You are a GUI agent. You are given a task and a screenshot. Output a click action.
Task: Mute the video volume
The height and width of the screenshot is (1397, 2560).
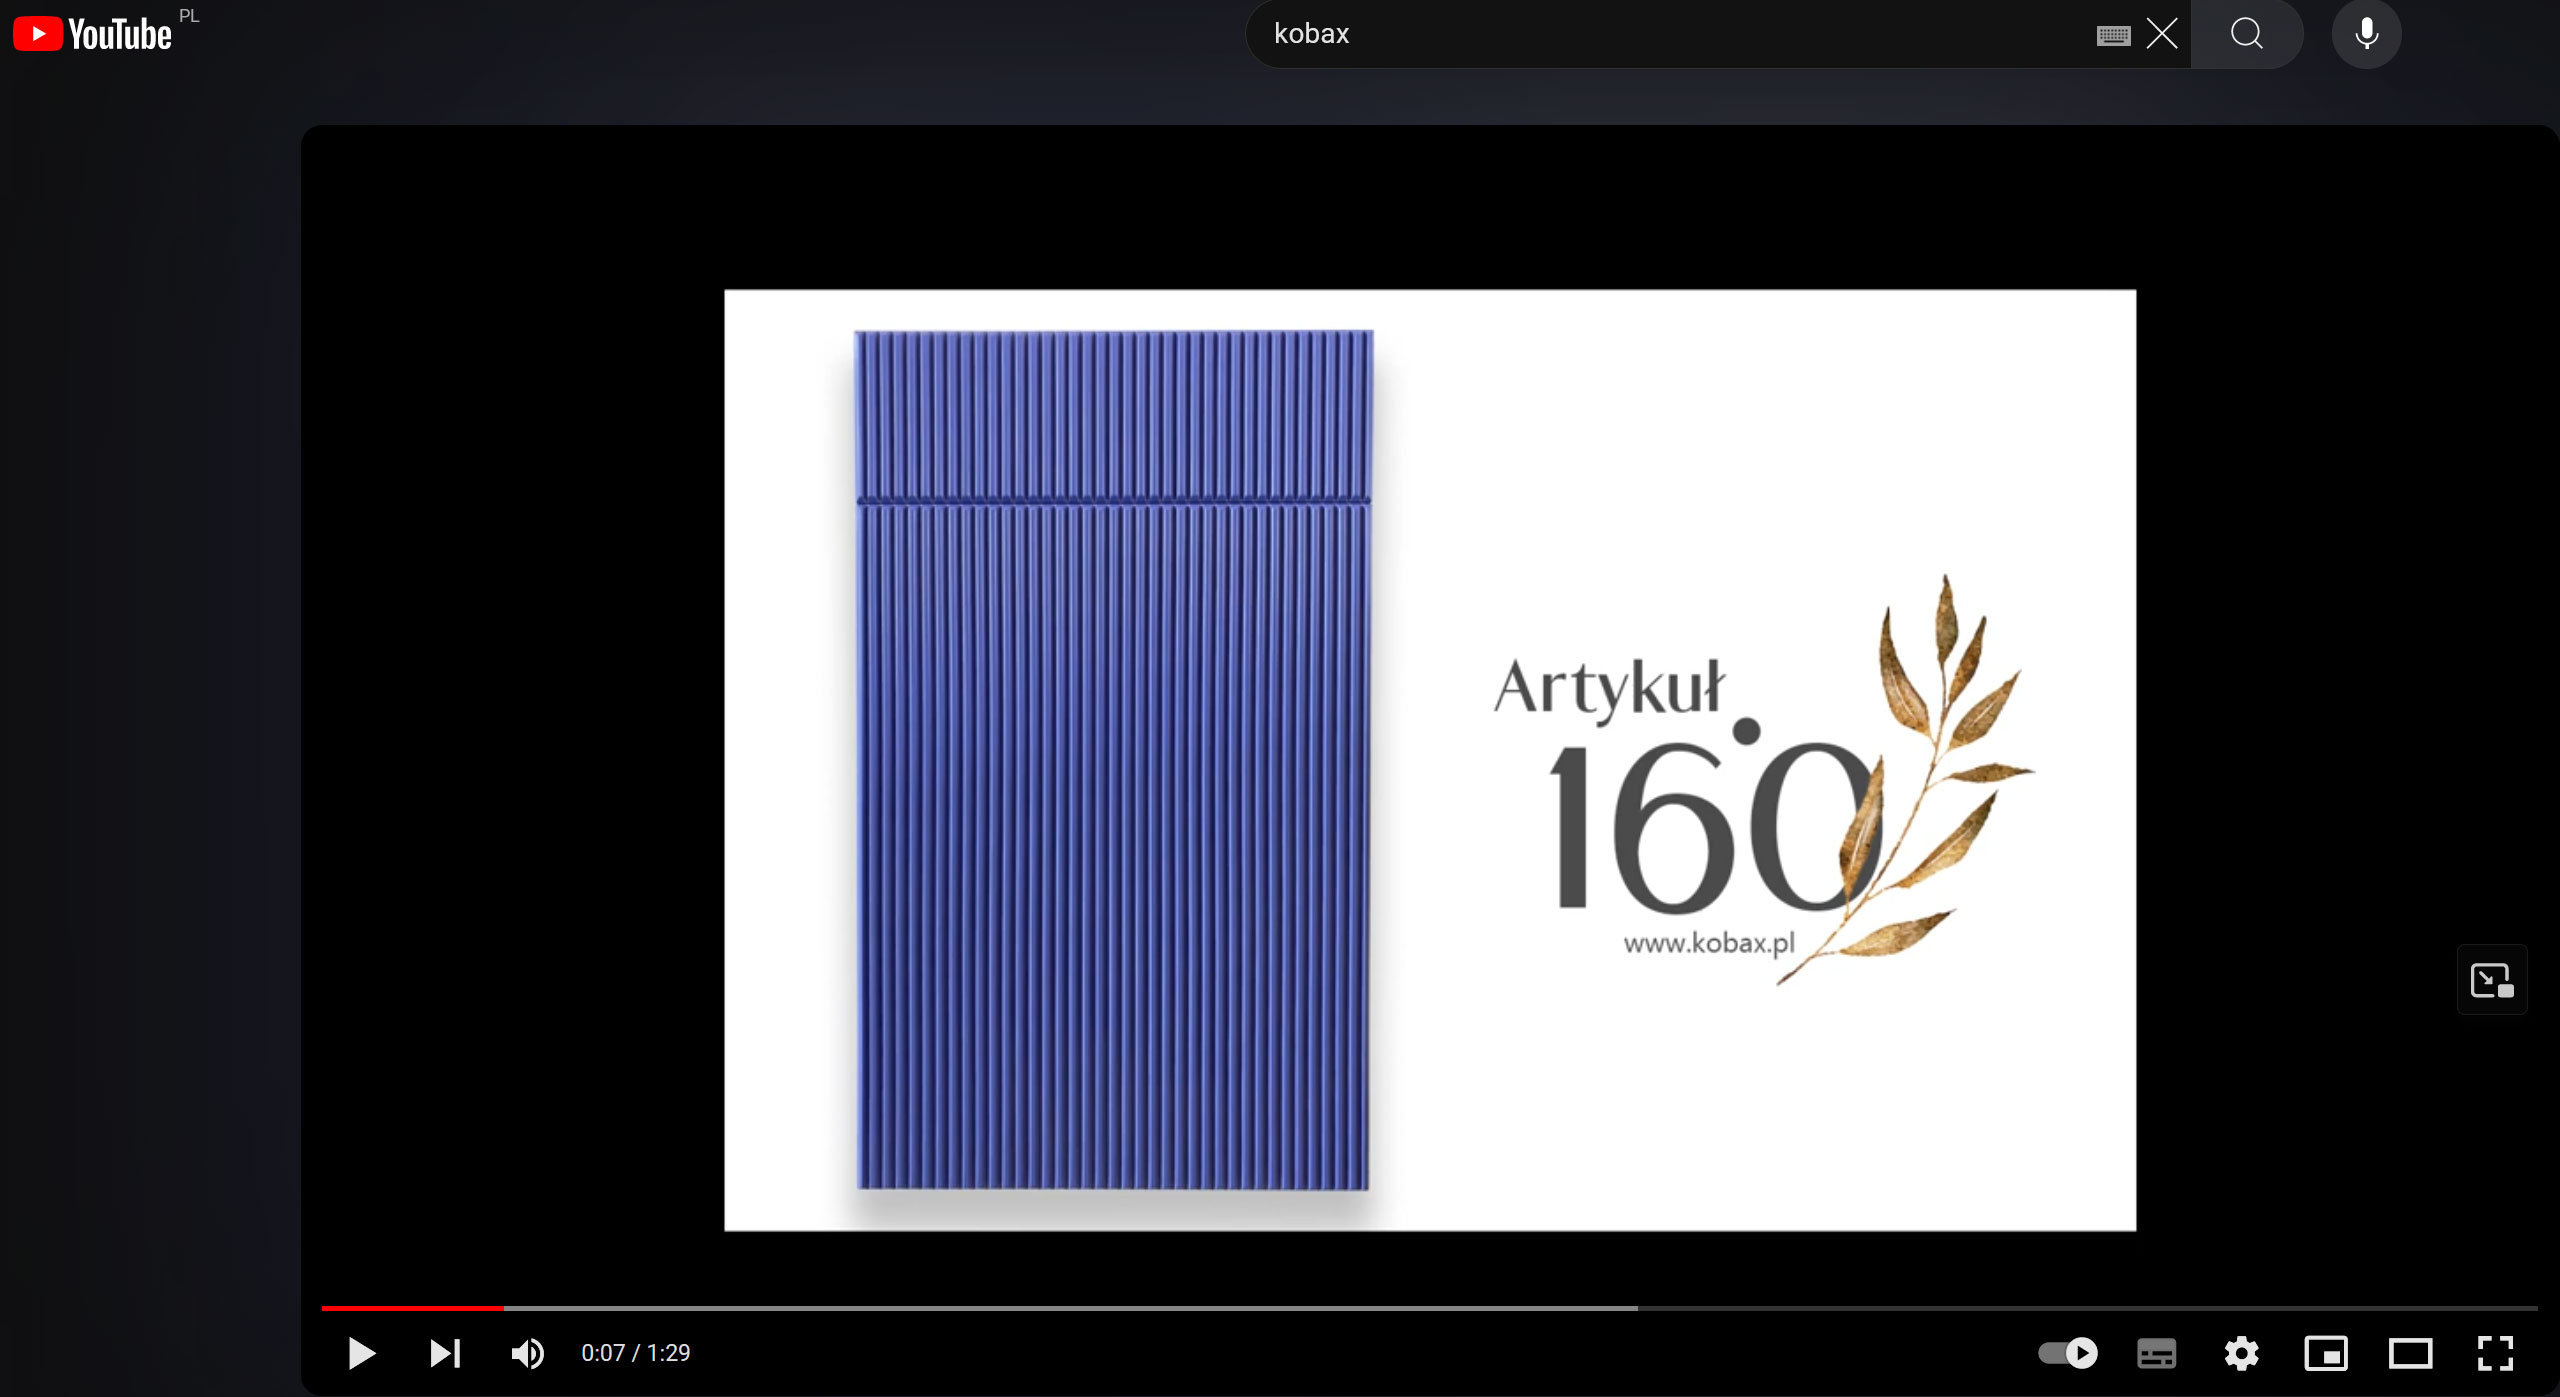tap(528, 1353)
